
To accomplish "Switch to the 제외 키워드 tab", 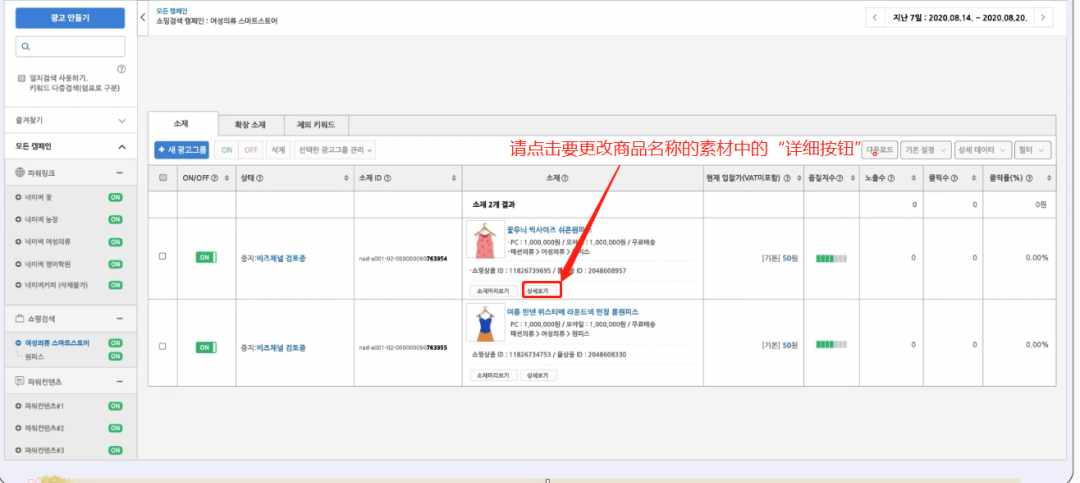I will point(316,125).
